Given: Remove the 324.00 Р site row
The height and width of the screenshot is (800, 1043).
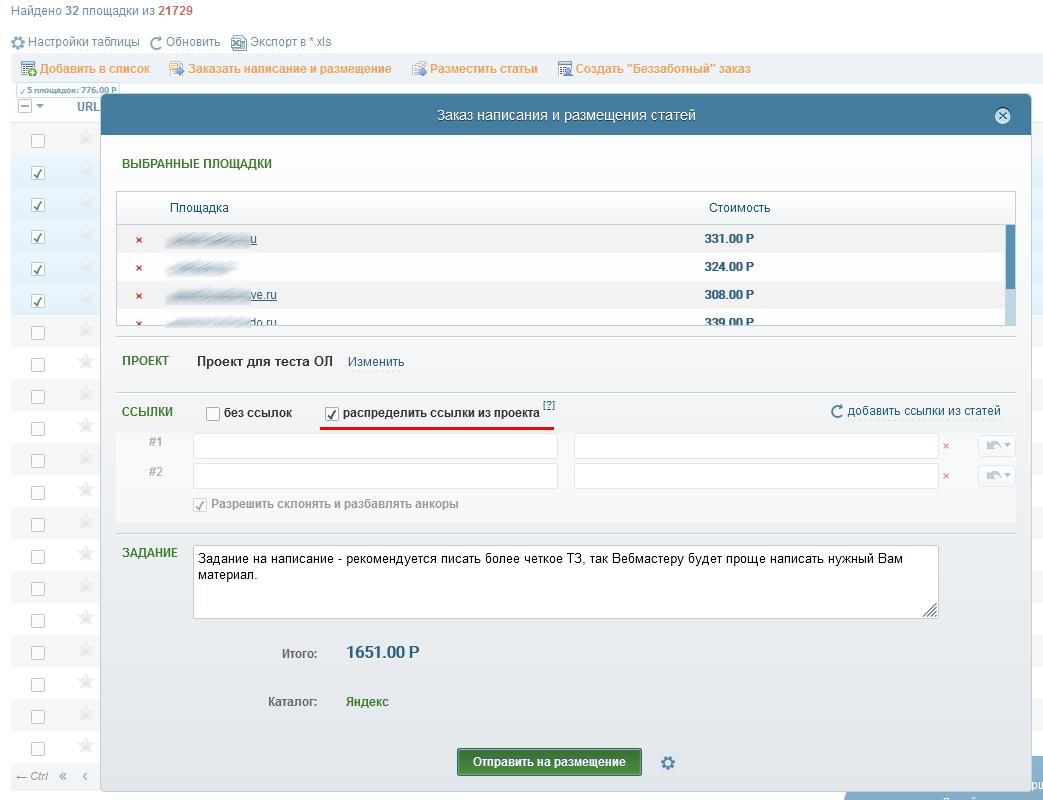Looking at the screenshot, I should [x=139, y=267].
